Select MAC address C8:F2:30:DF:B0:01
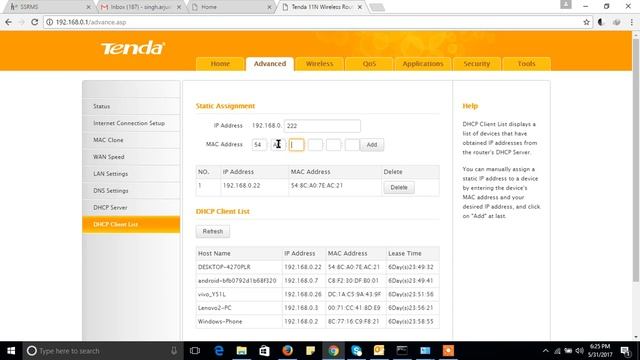The height and width of the screenshot is (360, 640). point(353,281)
